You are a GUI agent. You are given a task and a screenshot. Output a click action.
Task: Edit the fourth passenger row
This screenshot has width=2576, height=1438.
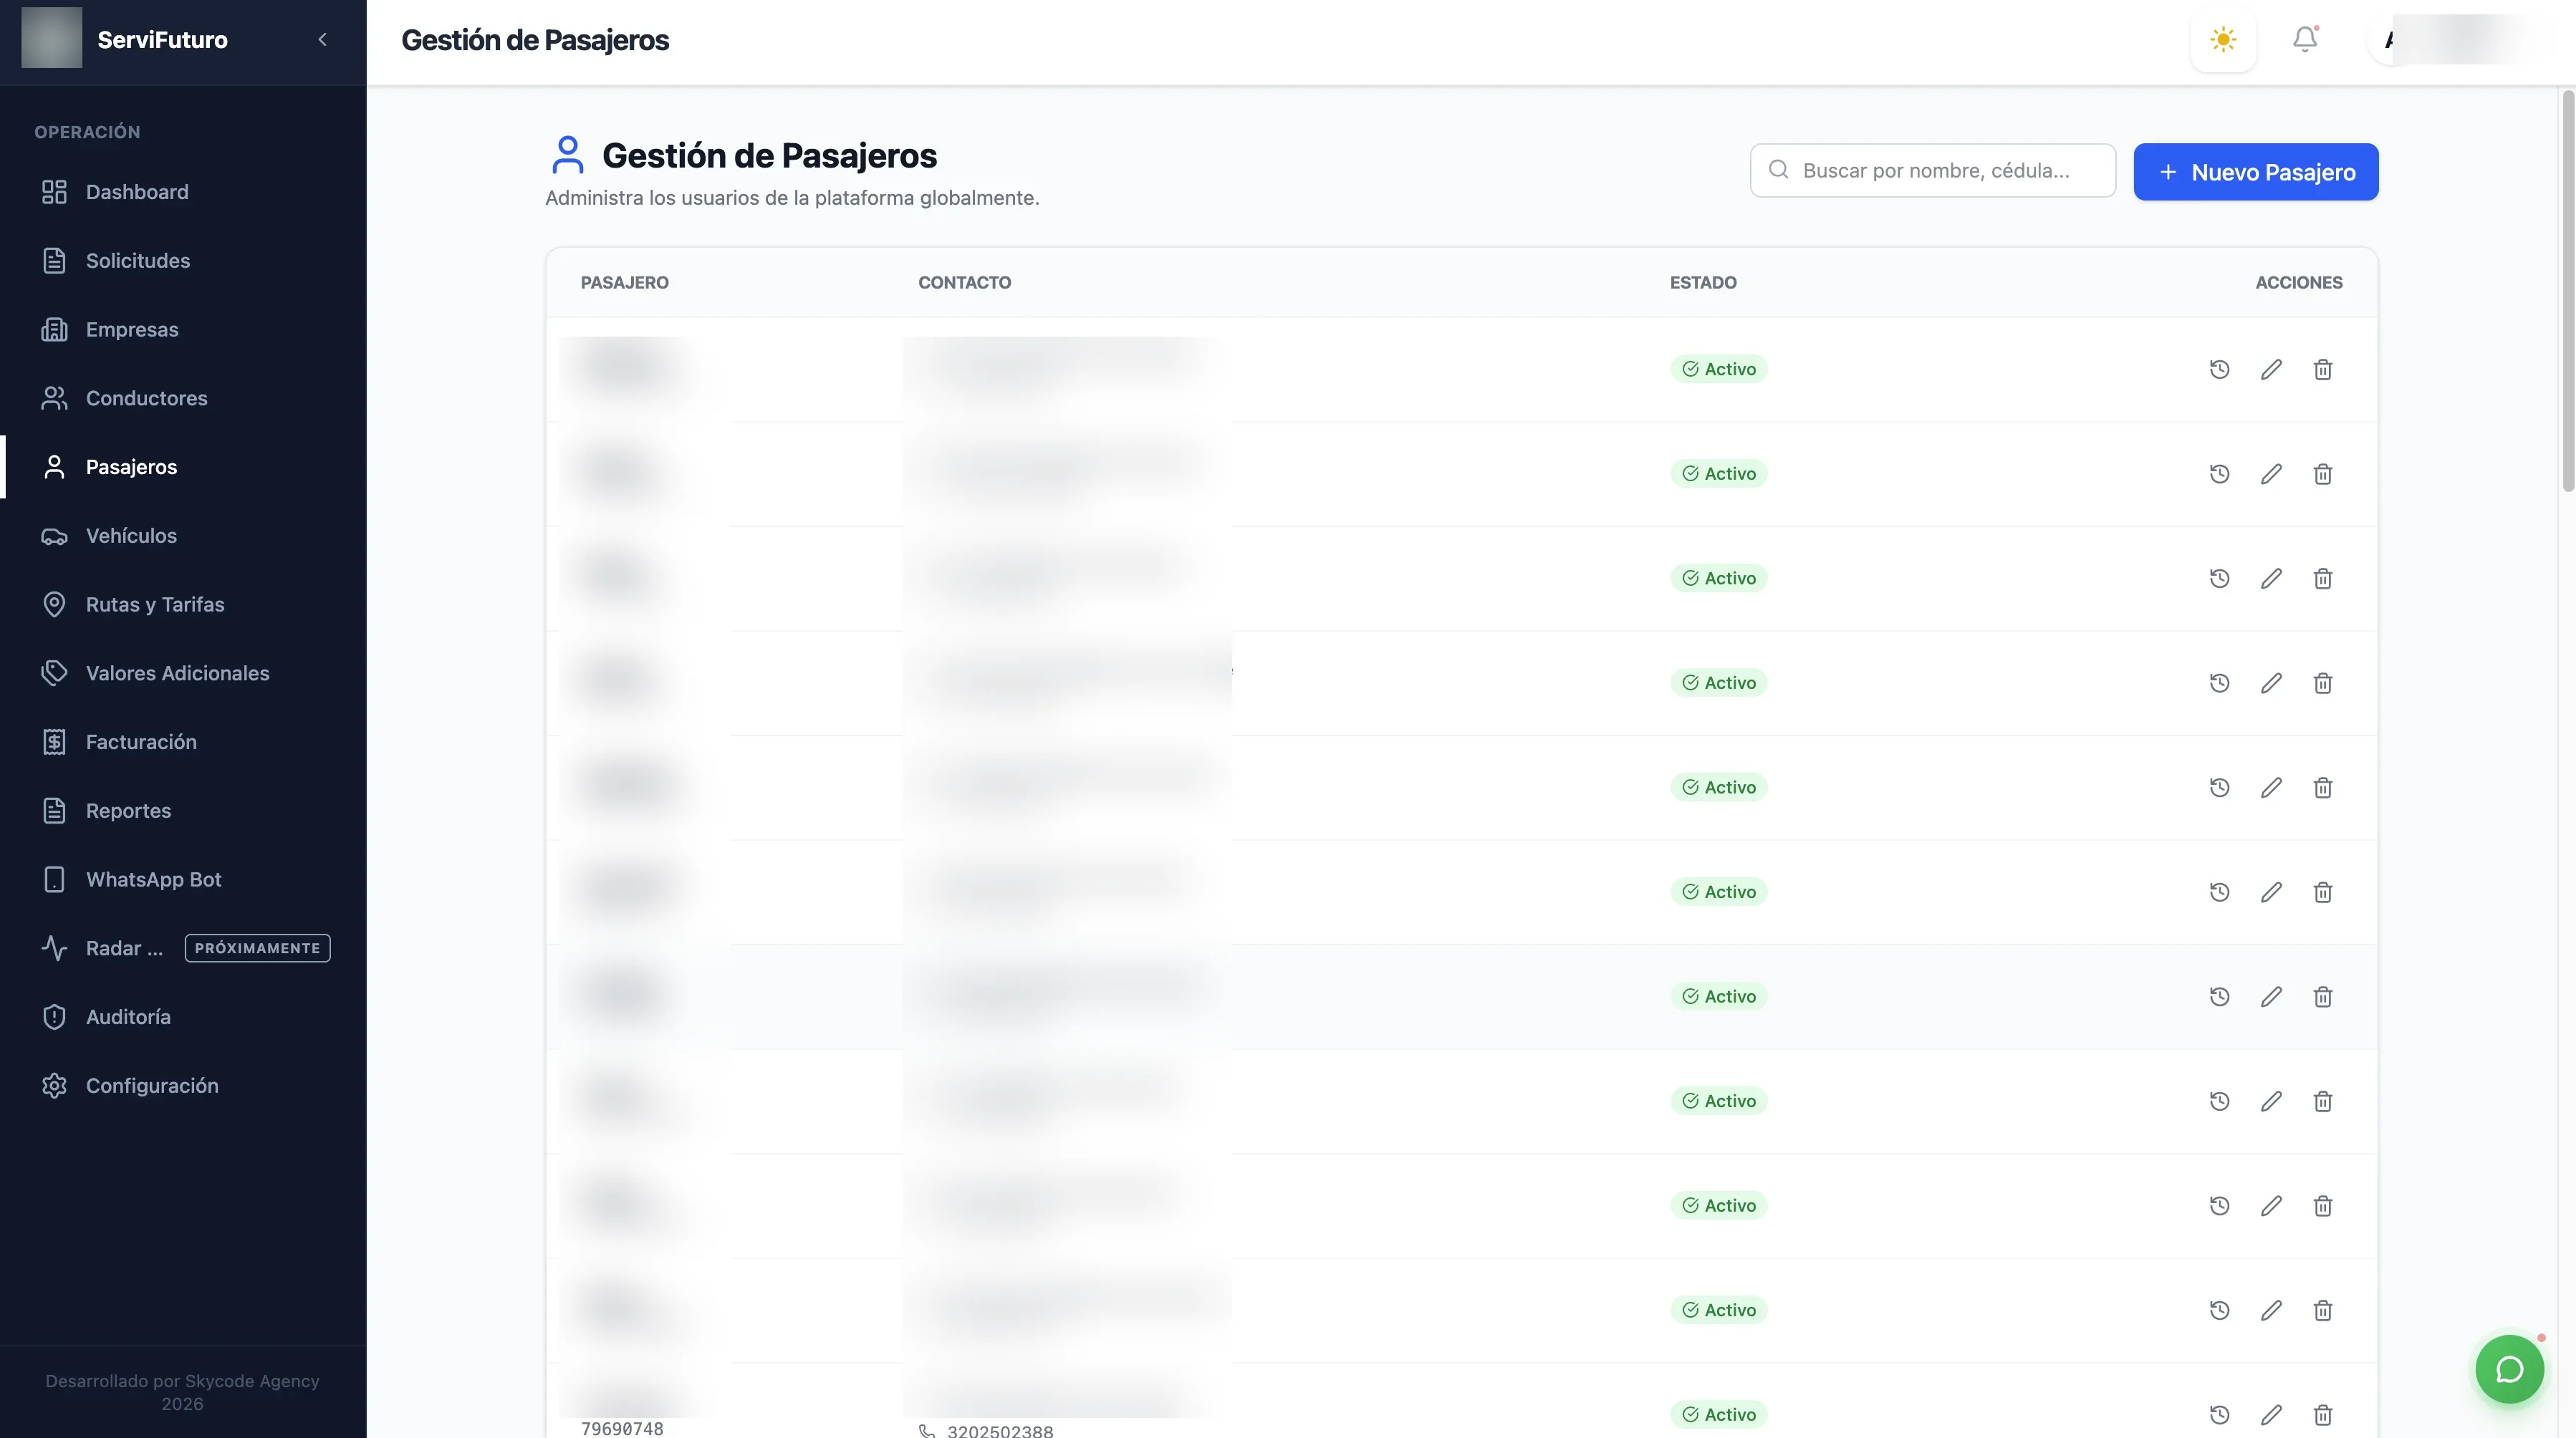click(x=2271, y=683)
